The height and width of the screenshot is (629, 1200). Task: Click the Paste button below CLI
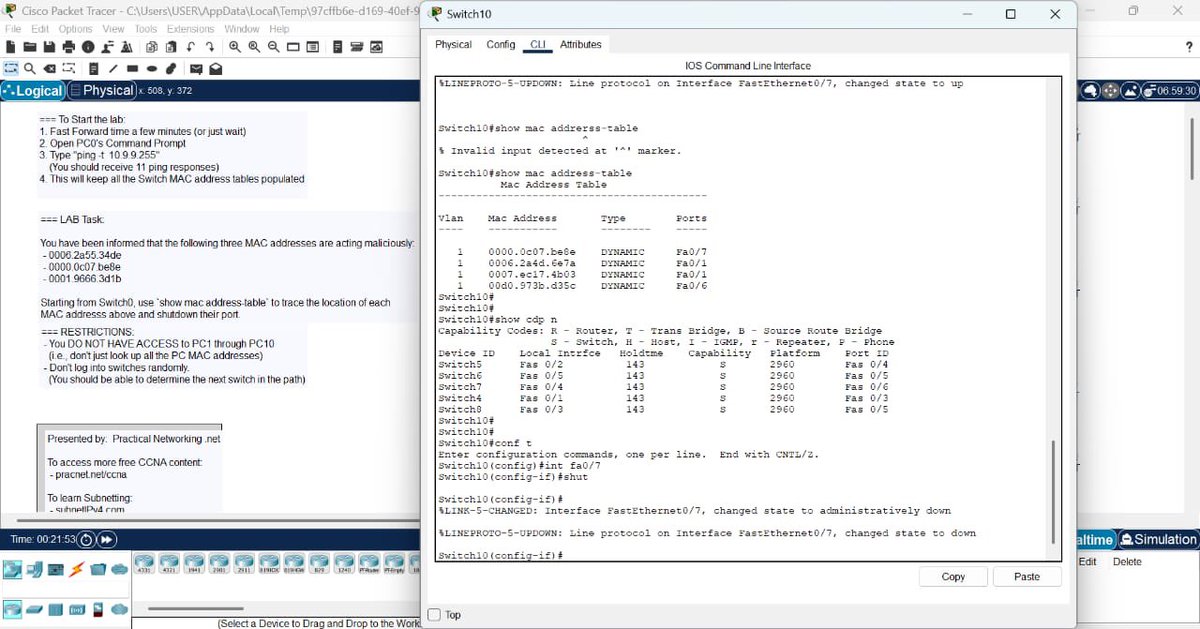[x=1027, y=576]
